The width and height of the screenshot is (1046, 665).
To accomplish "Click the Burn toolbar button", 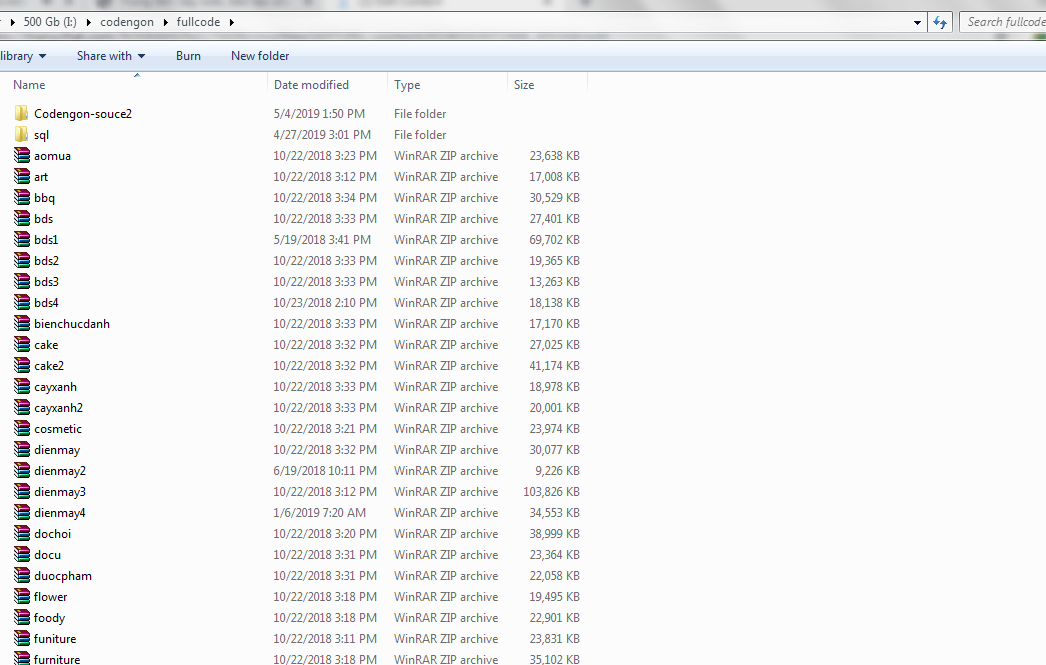I will pyautogui.click(x=188, y=56).
